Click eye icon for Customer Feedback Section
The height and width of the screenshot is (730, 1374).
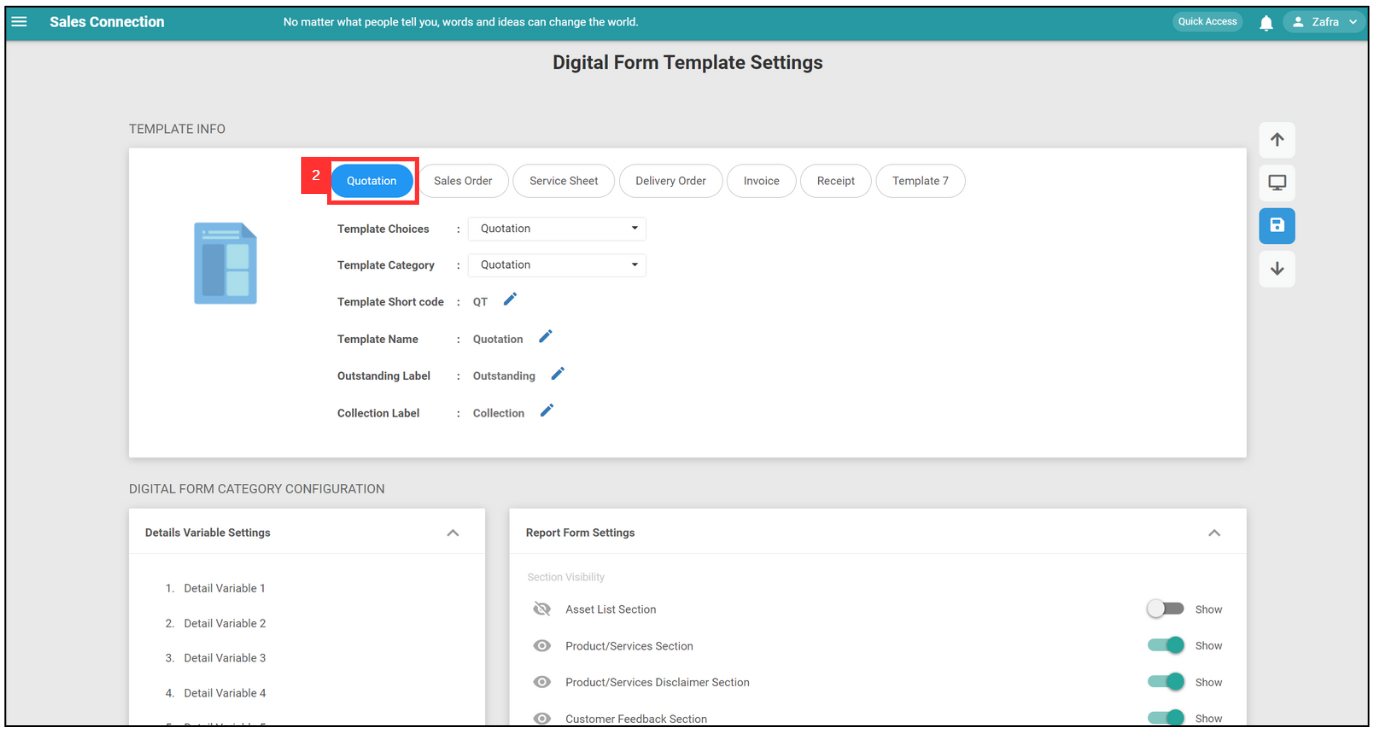542,718
